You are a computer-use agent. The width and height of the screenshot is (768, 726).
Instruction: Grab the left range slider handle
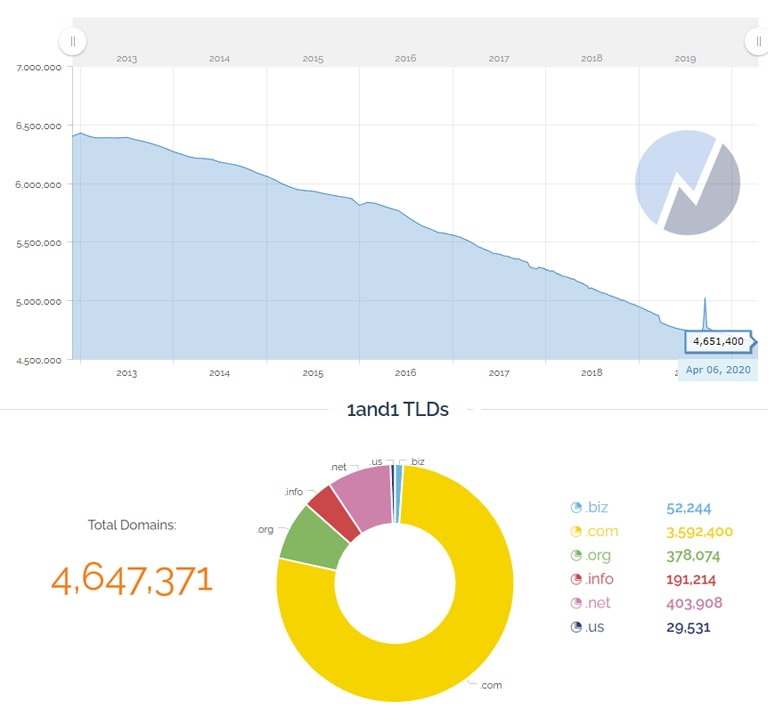click(72, 42)
